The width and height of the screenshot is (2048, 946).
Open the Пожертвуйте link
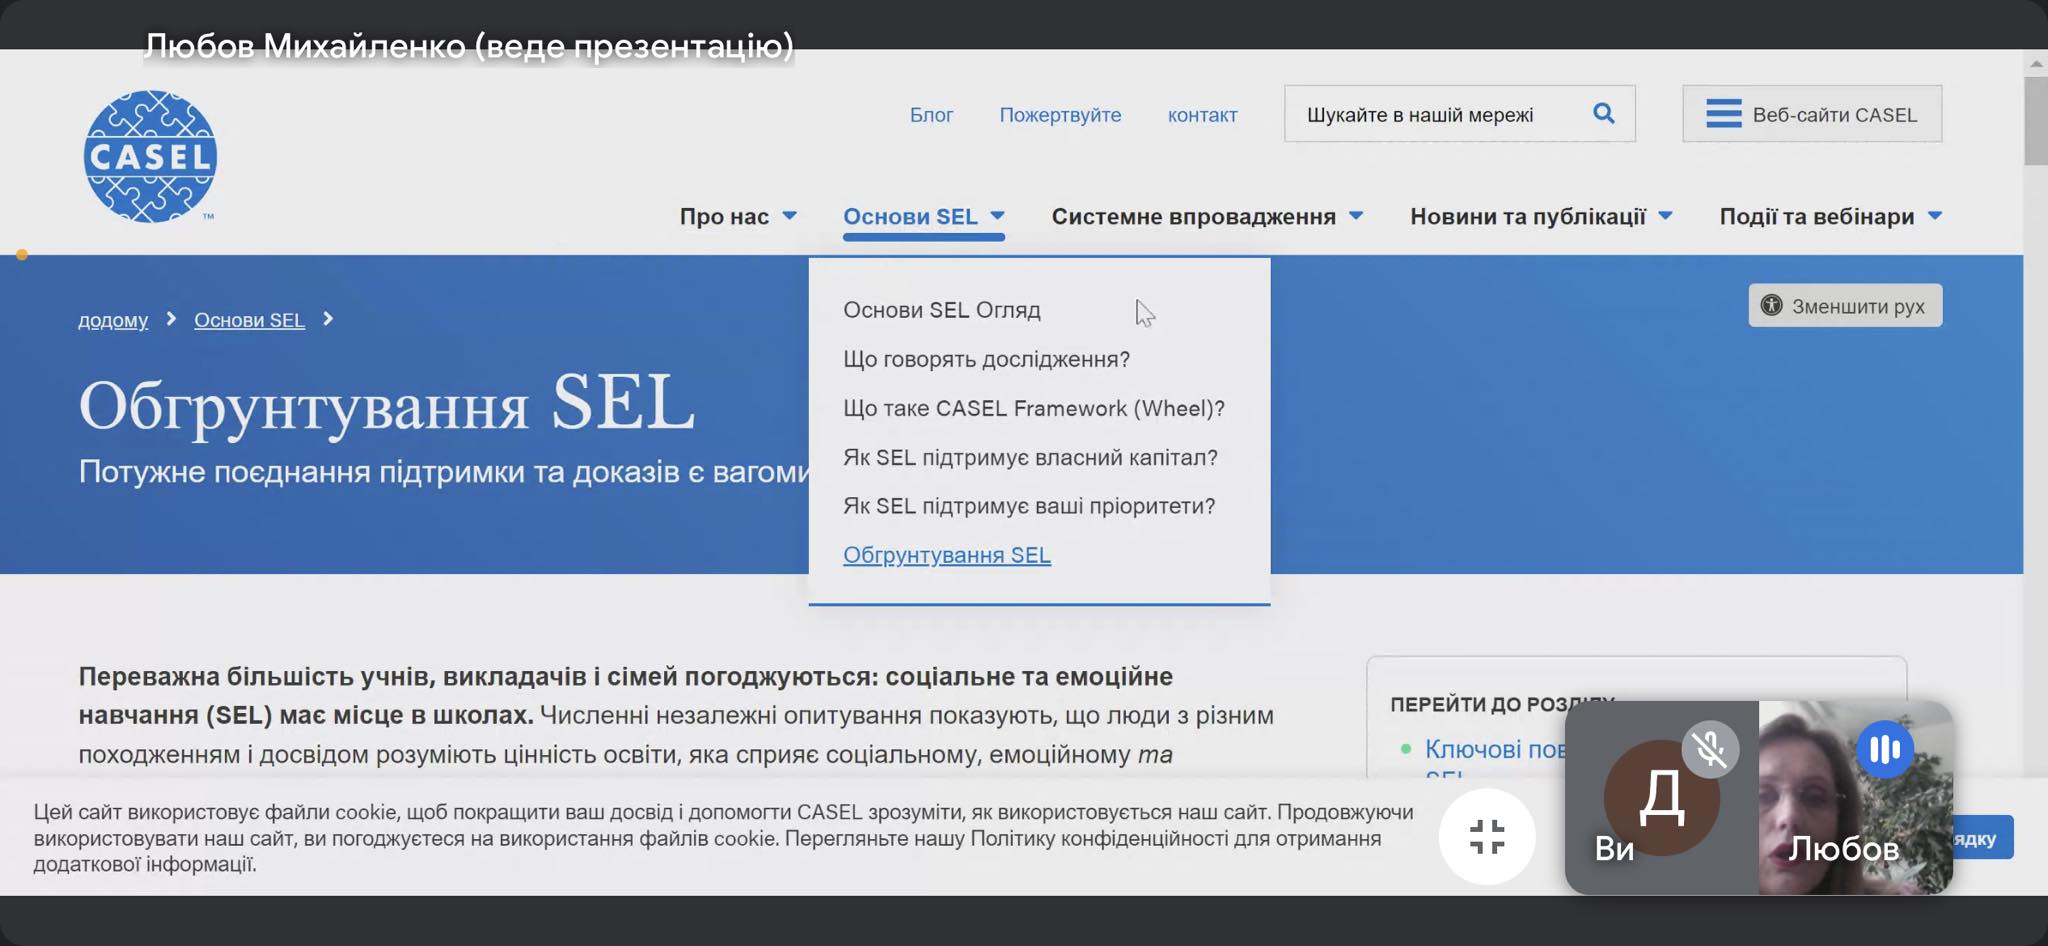click(x=1060, y=115)
